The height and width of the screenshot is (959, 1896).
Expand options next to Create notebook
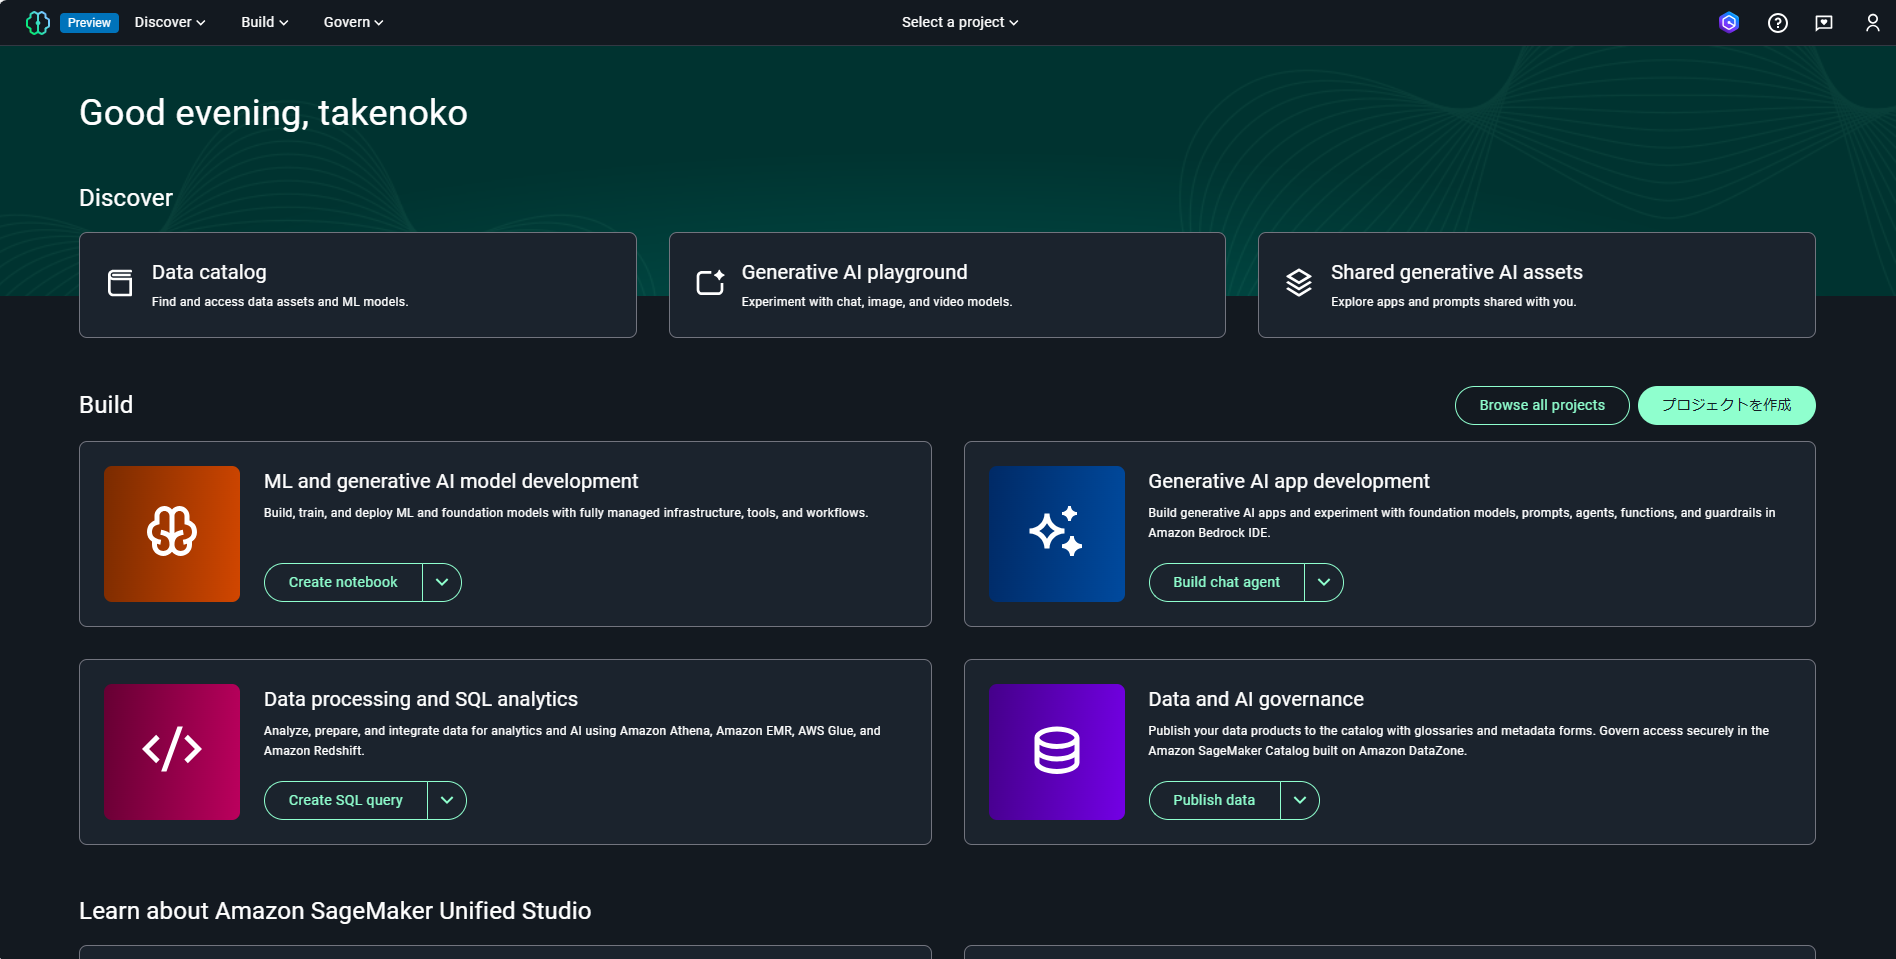(x=442, y=582)
